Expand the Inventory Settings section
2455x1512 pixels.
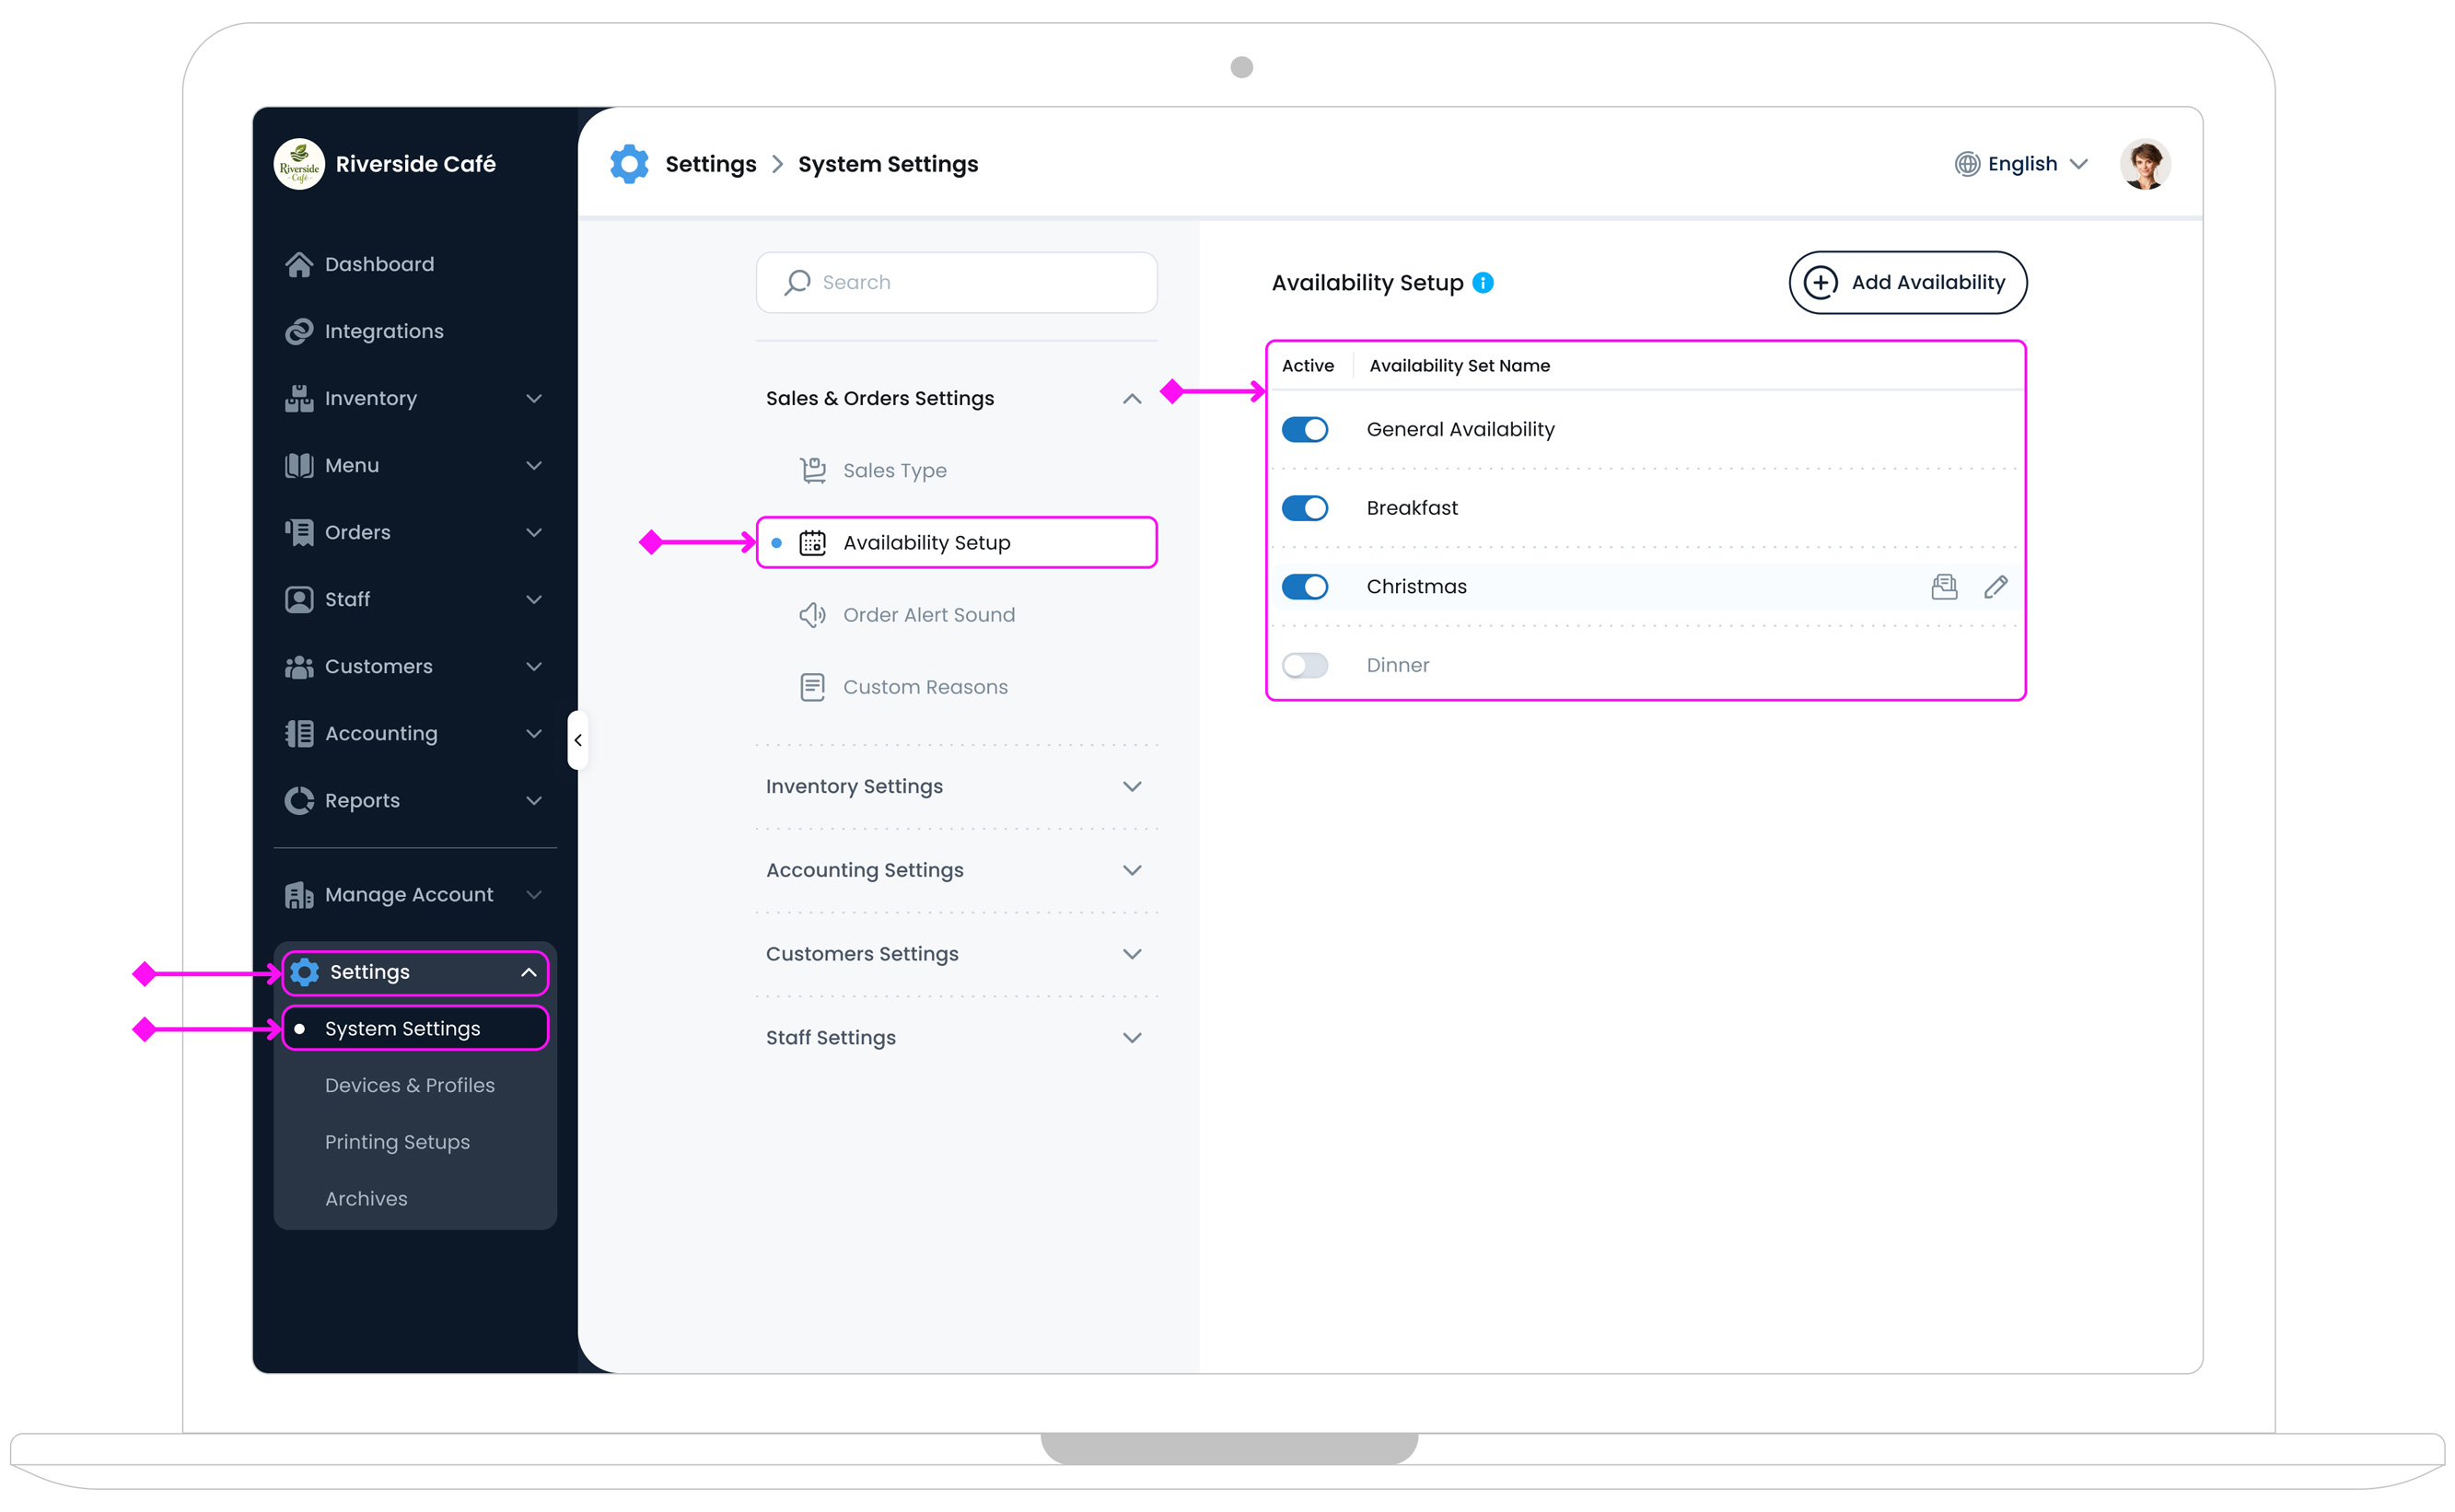[x=1132, y=786]
